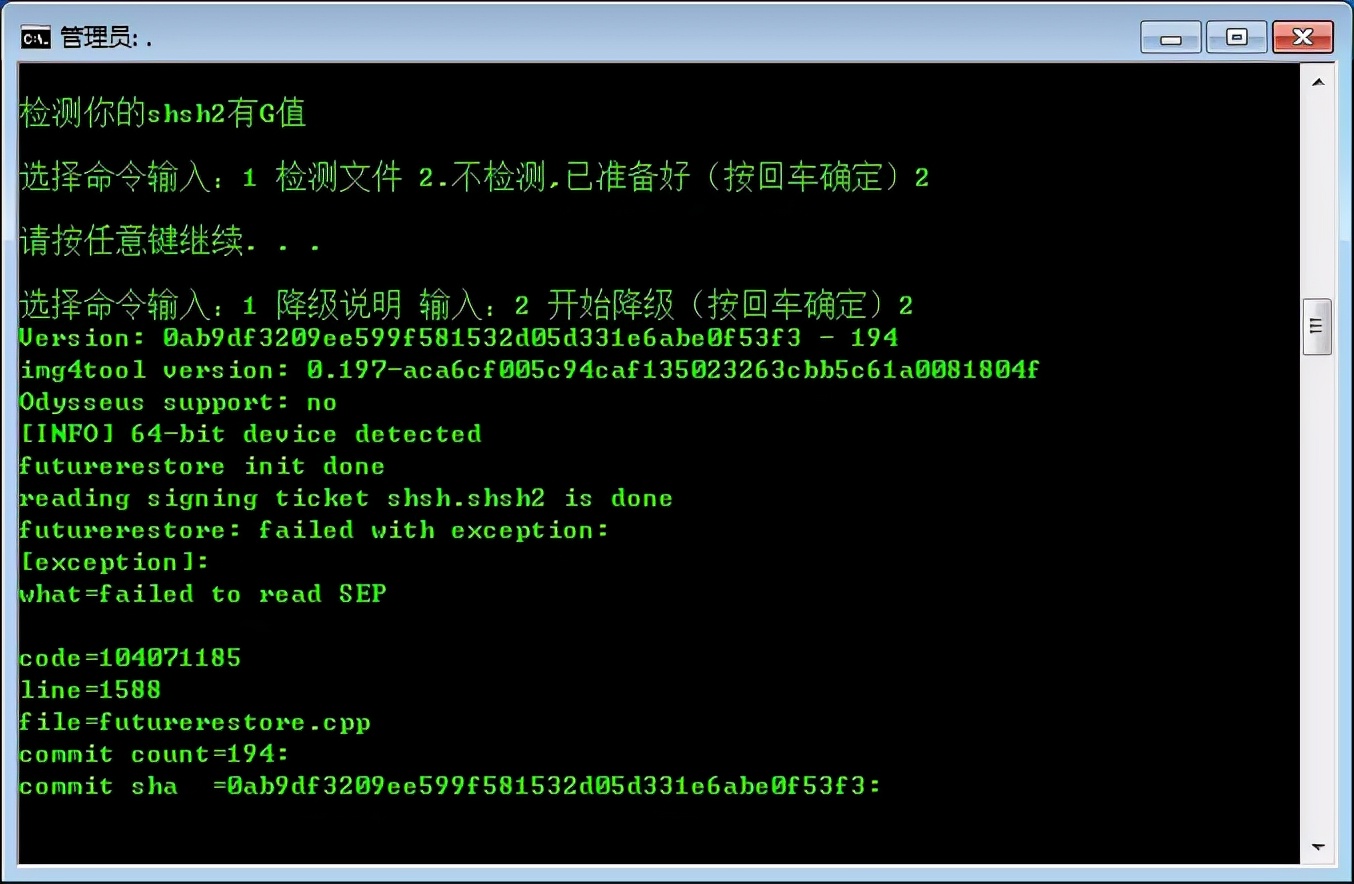Select the commit count=194 line
1354x884 pixels.
(x=150, y=754)
